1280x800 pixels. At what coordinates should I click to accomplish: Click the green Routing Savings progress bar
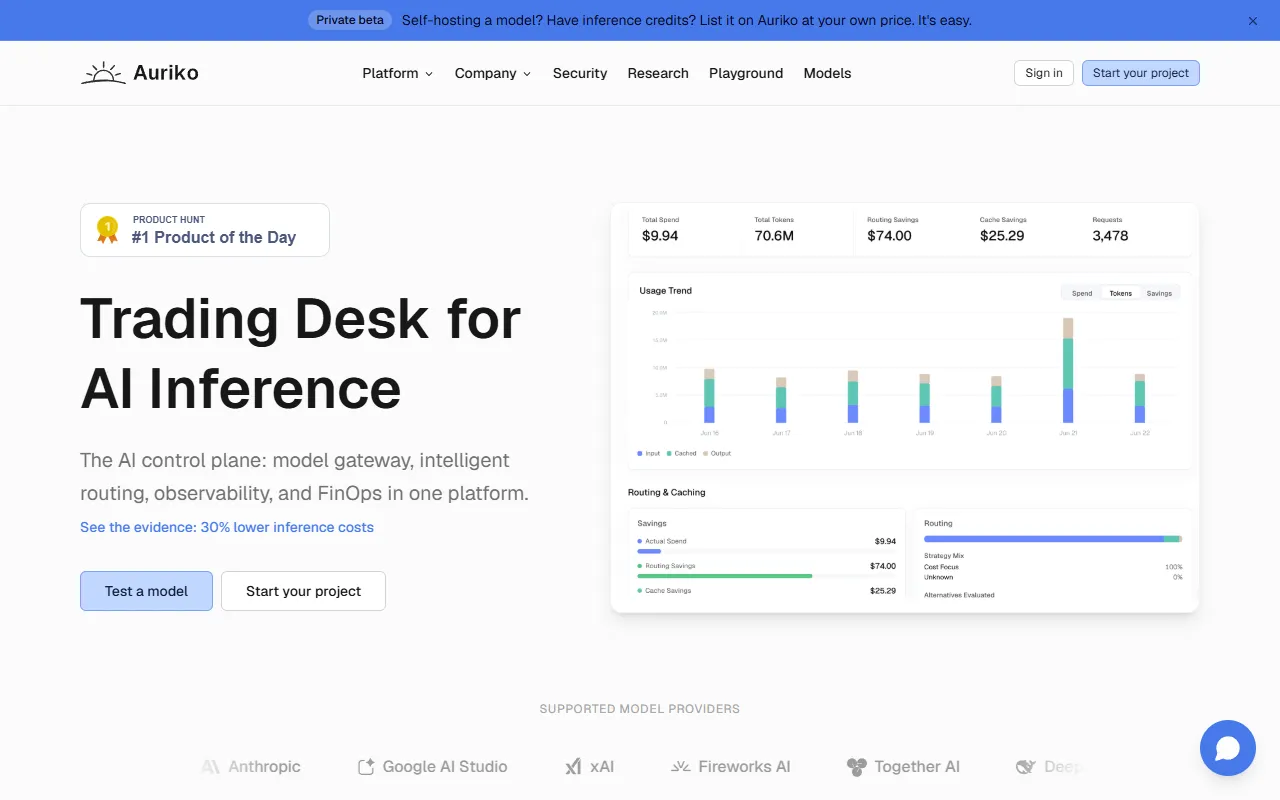[724, 576]
